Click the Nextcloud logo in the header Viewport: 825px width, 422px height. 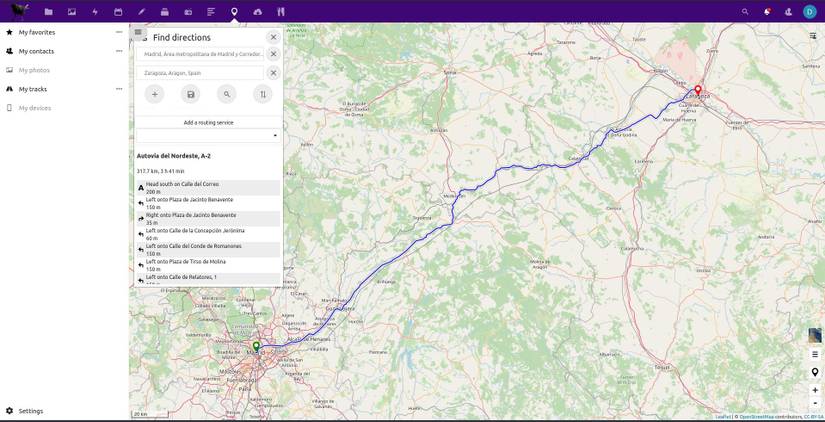tap(20, 11)
